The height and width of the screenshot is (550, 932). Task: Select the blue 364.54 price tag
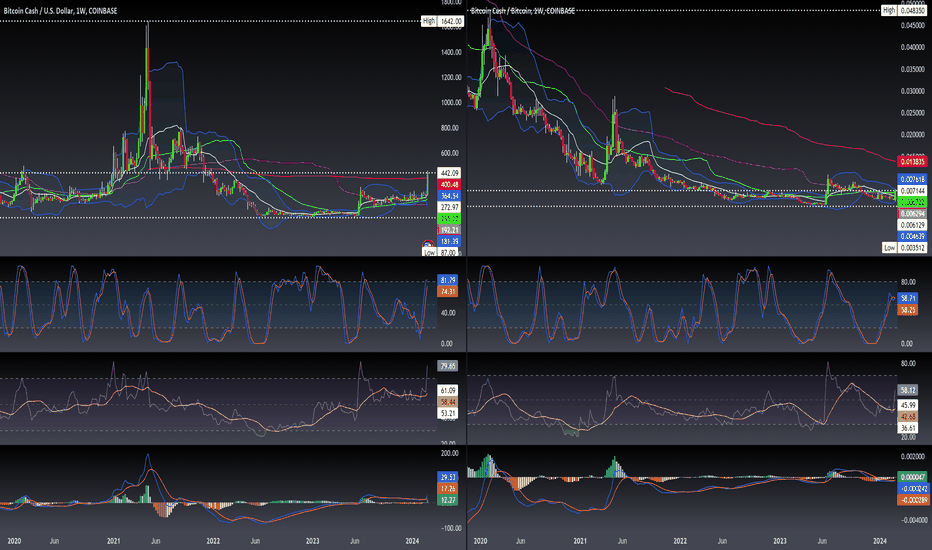pyautogui.click(x=449, y=196)
